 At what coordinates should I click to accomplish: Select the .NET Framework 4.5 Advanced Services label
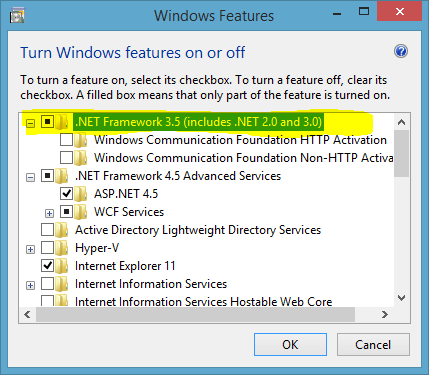(x=178, y=176)
